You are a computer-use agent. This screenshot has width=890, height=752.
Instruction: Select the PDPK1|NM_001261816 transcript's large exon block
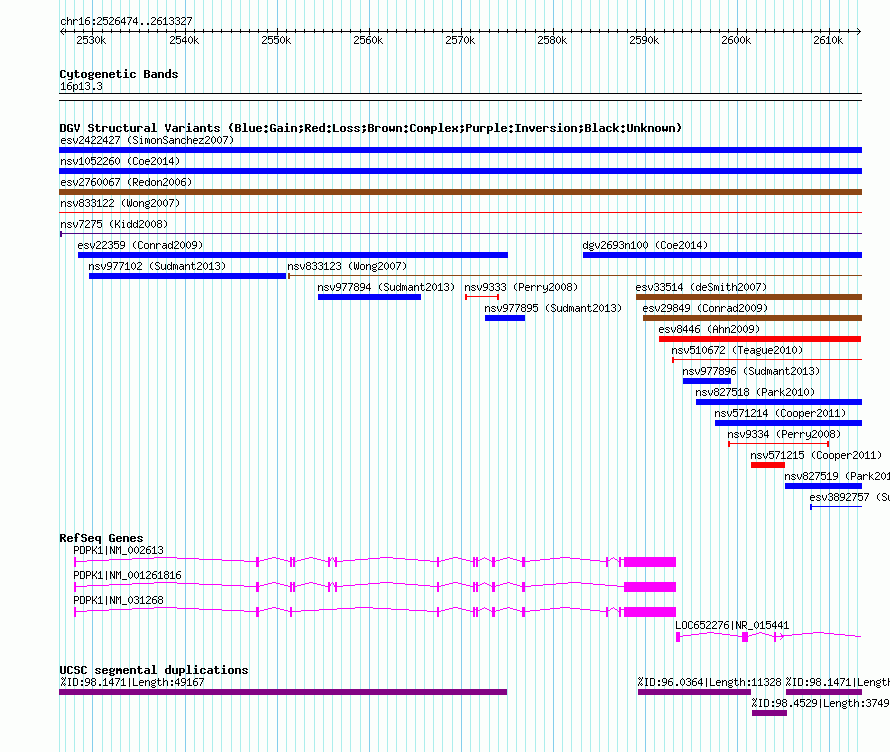click(x=650, y=587)
